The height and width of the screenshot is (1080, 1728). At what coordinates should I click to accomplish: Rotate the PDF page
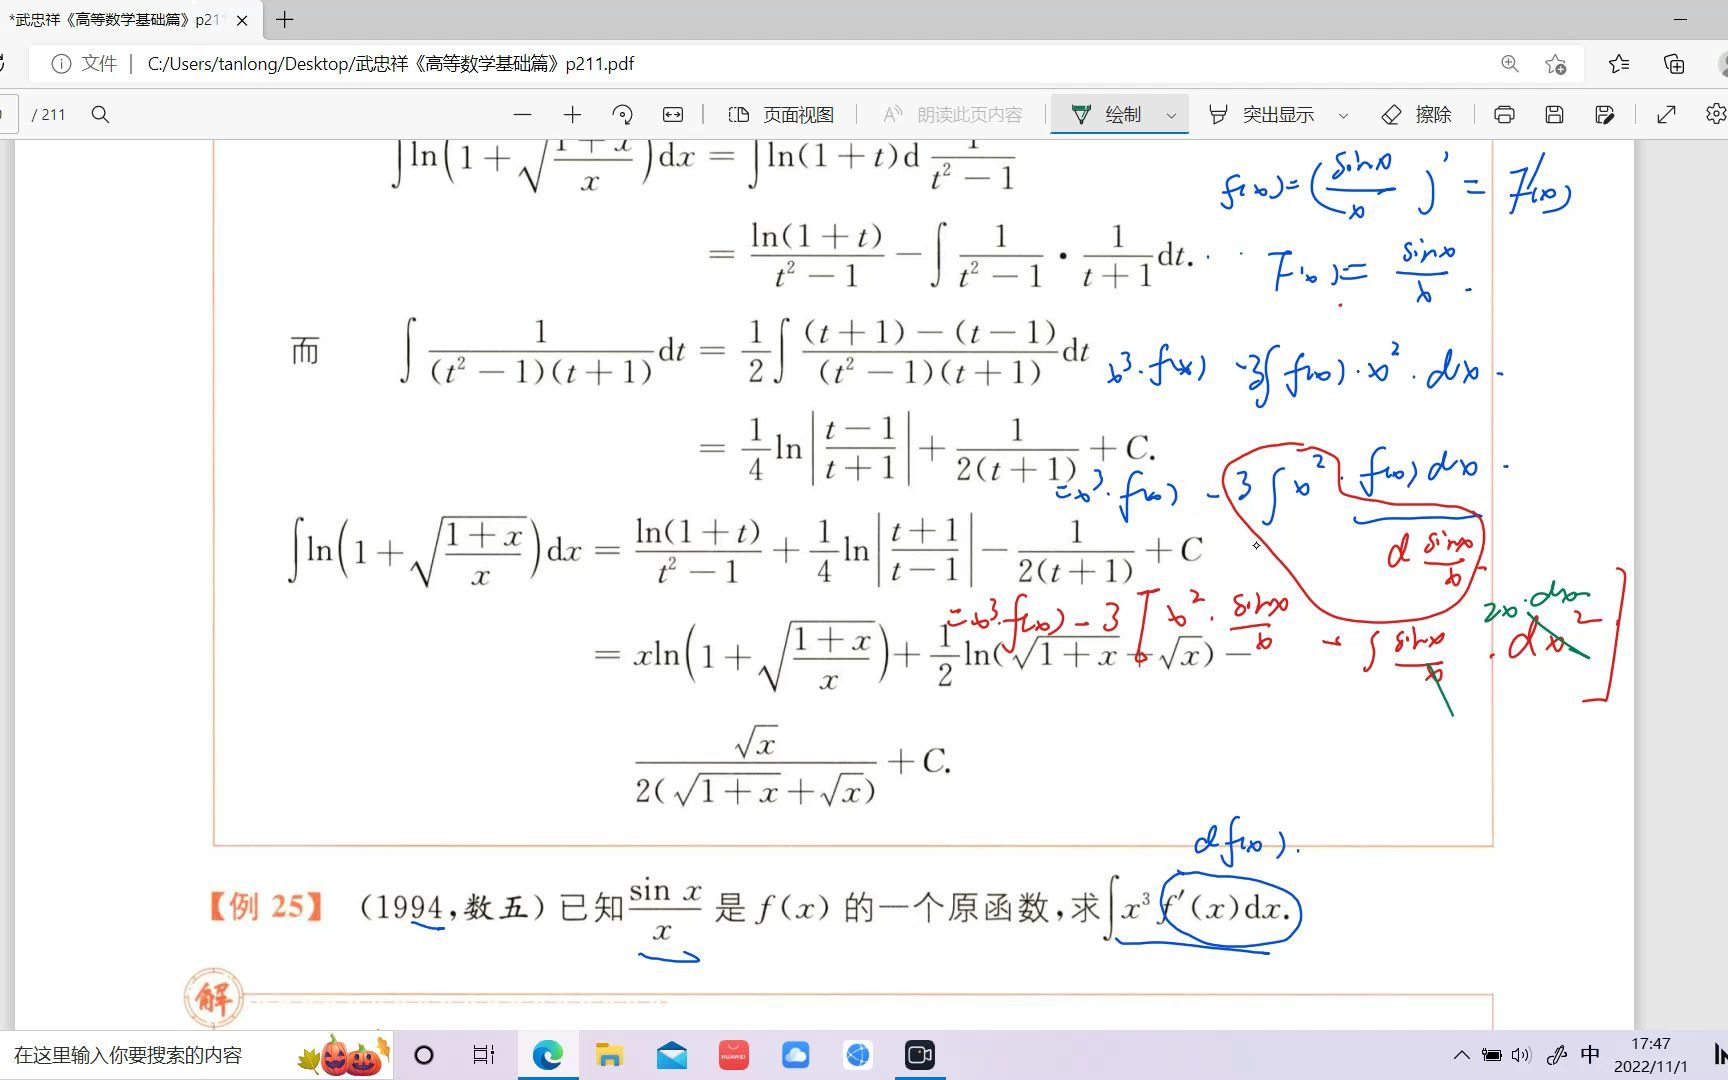622,115
